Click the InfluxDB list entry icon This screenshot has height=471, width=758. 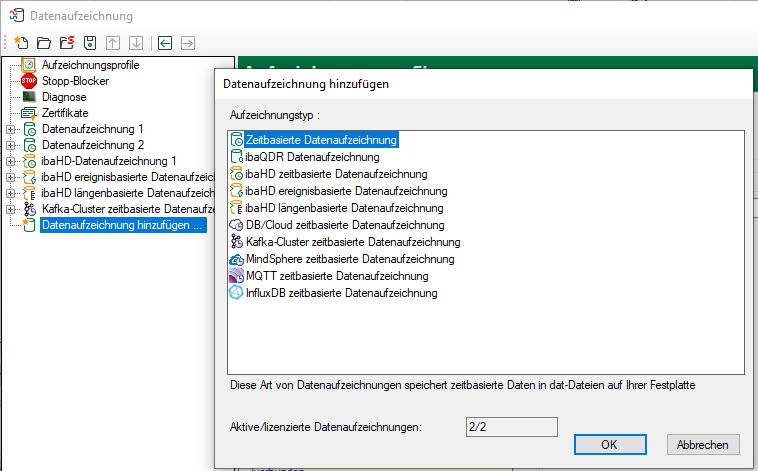(236, 293)
